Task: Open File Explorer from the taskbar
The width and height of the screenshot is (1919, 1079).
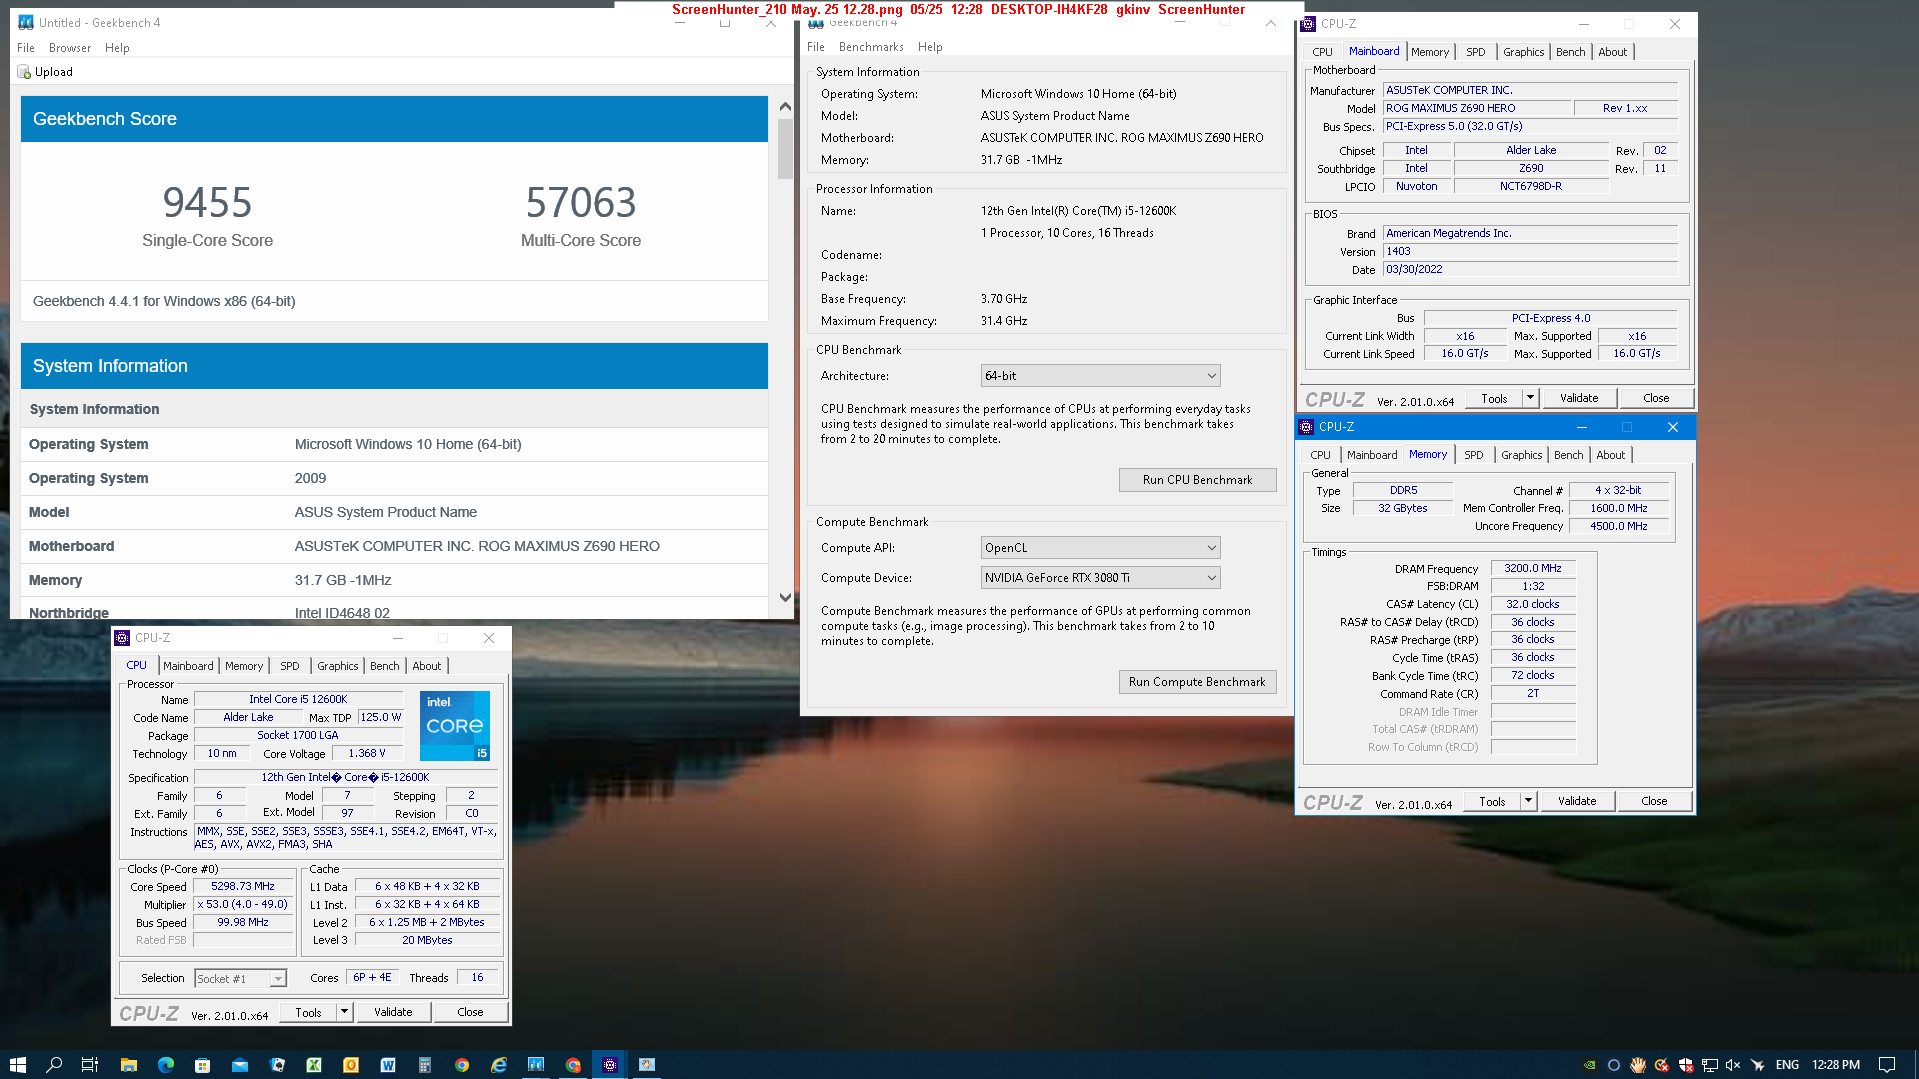Action: (x=128, y=1065)
